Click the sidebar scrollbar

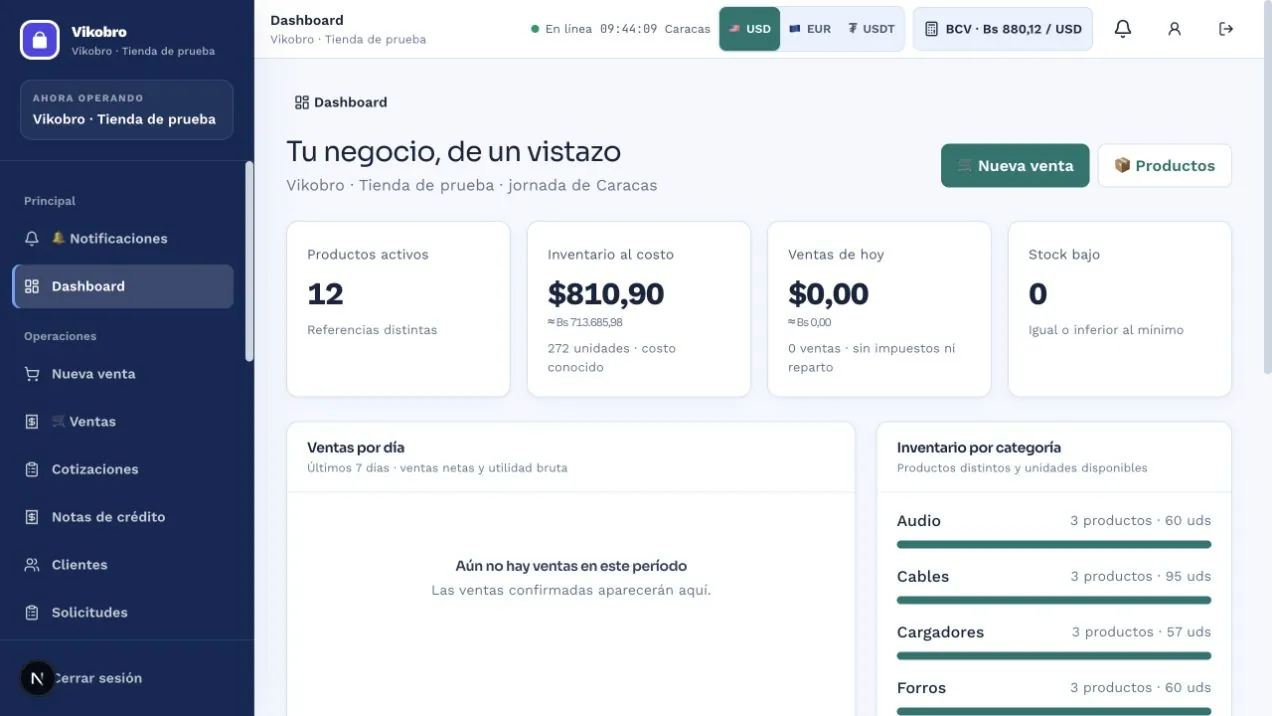249,261
